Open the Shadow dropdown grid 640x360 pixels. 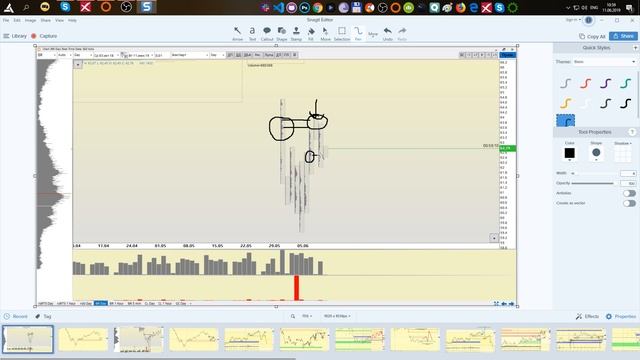[622, 154]
